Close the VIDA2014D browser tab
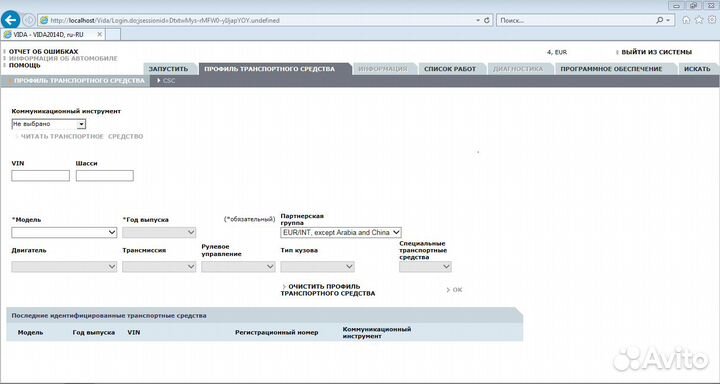This screenshot has width=720, height=384. point(100,34)
